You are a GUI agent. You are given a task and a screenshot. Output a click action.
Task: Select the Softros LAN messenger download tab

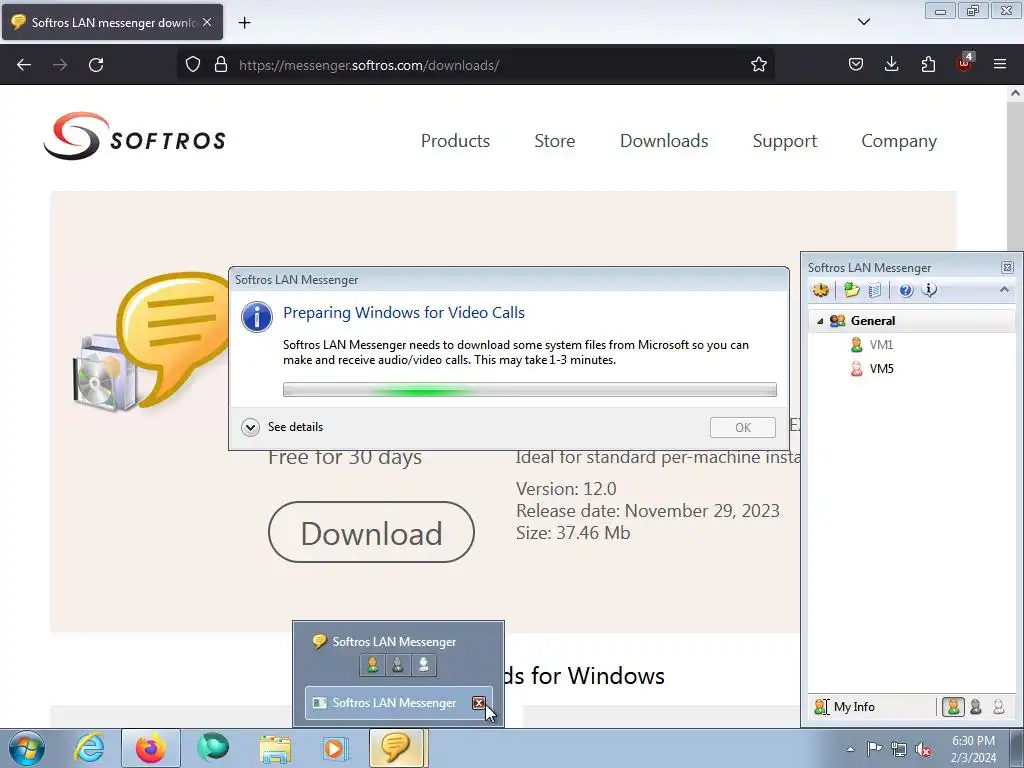point(112,22)
